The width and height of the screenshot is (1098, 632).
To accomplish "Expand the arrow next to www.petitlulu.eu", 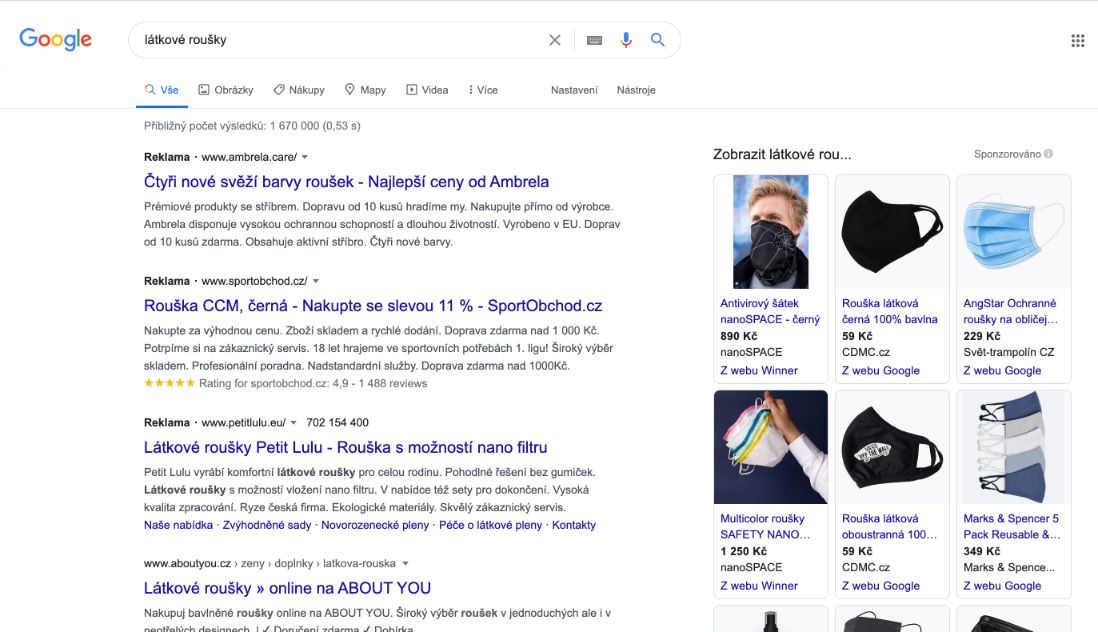I will click(x=293, y=423).
